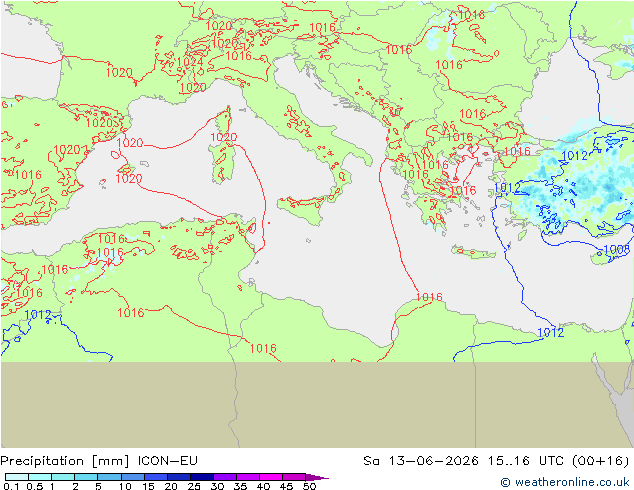Image resolution: width=634 pixels, height=490 pixels.
Task: Click the '0.5' legend value label
Action: pos(34,486)
